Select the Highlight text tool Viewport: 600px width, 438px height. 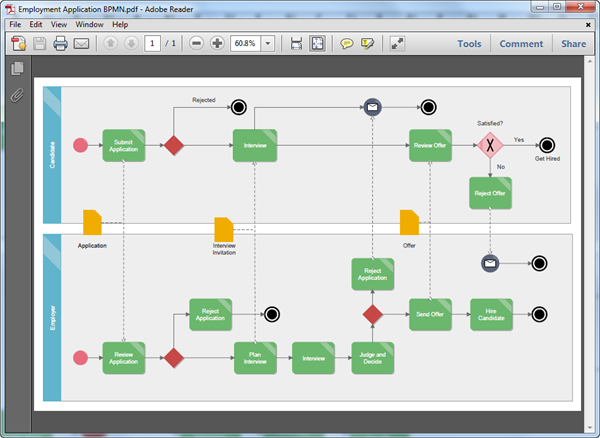click(368, 44)
